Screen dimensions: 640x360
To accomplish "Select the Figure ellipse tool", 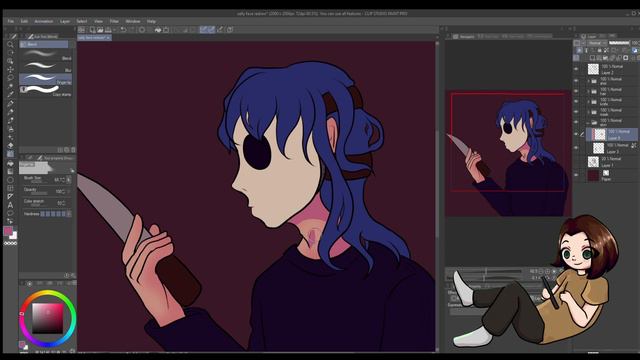I will click(10, 180).
